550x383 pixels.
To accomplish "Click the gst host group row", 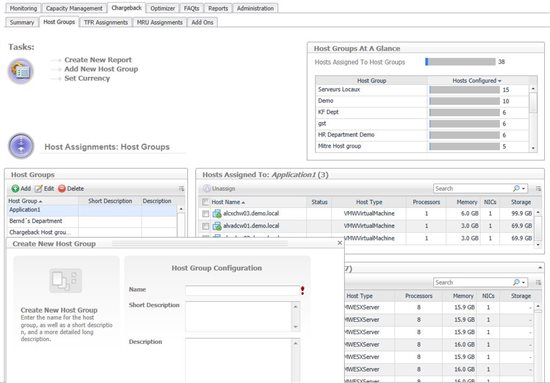I will point(422,123).
